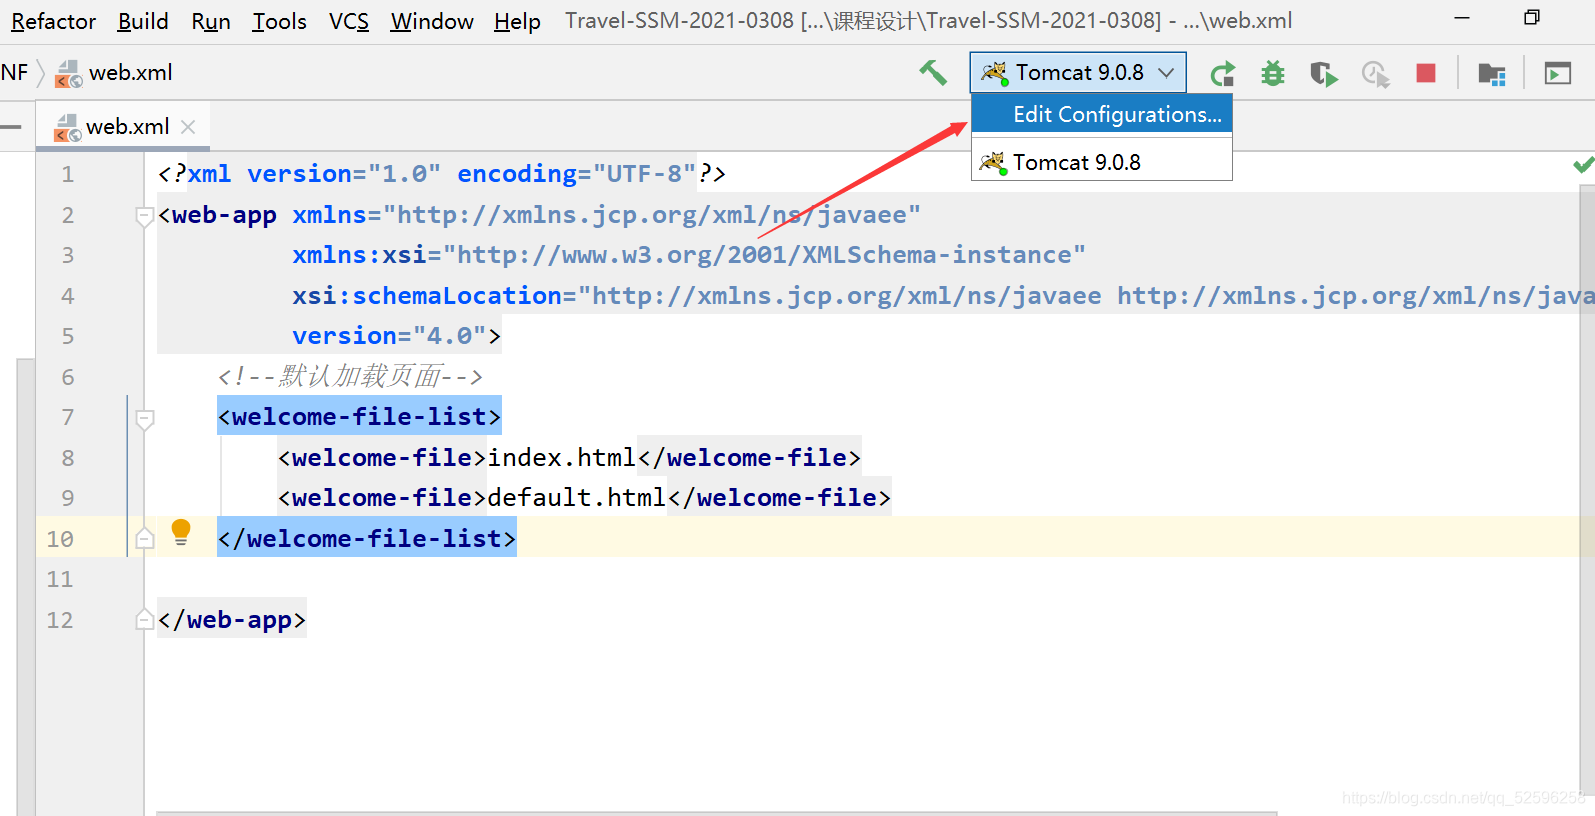This screenshot has height=816, width=1595.
Task: Click line number 11 in the gutter
Action: (x=60, y=579)
